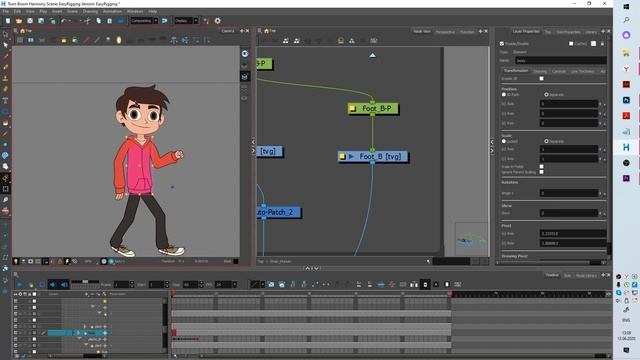Click the home icon in Camera view header
The width and height of the screenshot is (640, 360).
[22, 31]
